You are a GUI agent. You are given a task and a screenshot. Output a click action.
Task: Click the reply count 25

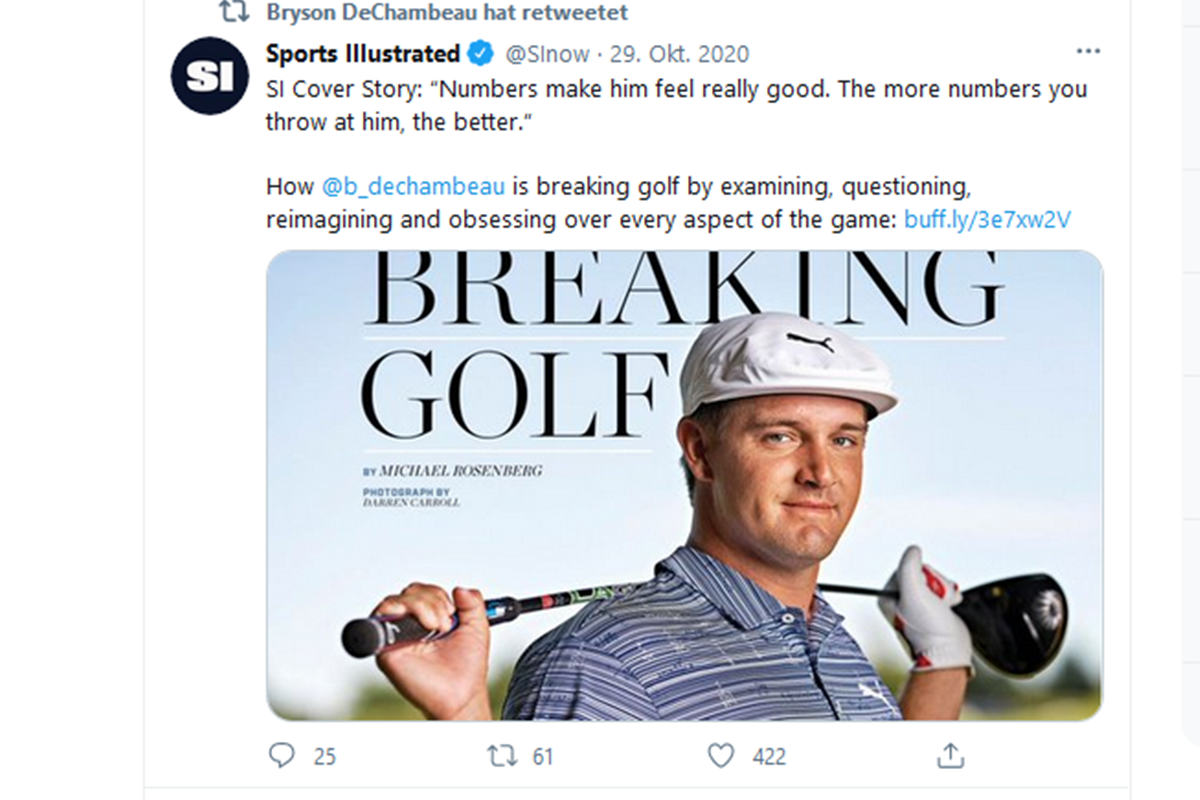tap(324, 757)
